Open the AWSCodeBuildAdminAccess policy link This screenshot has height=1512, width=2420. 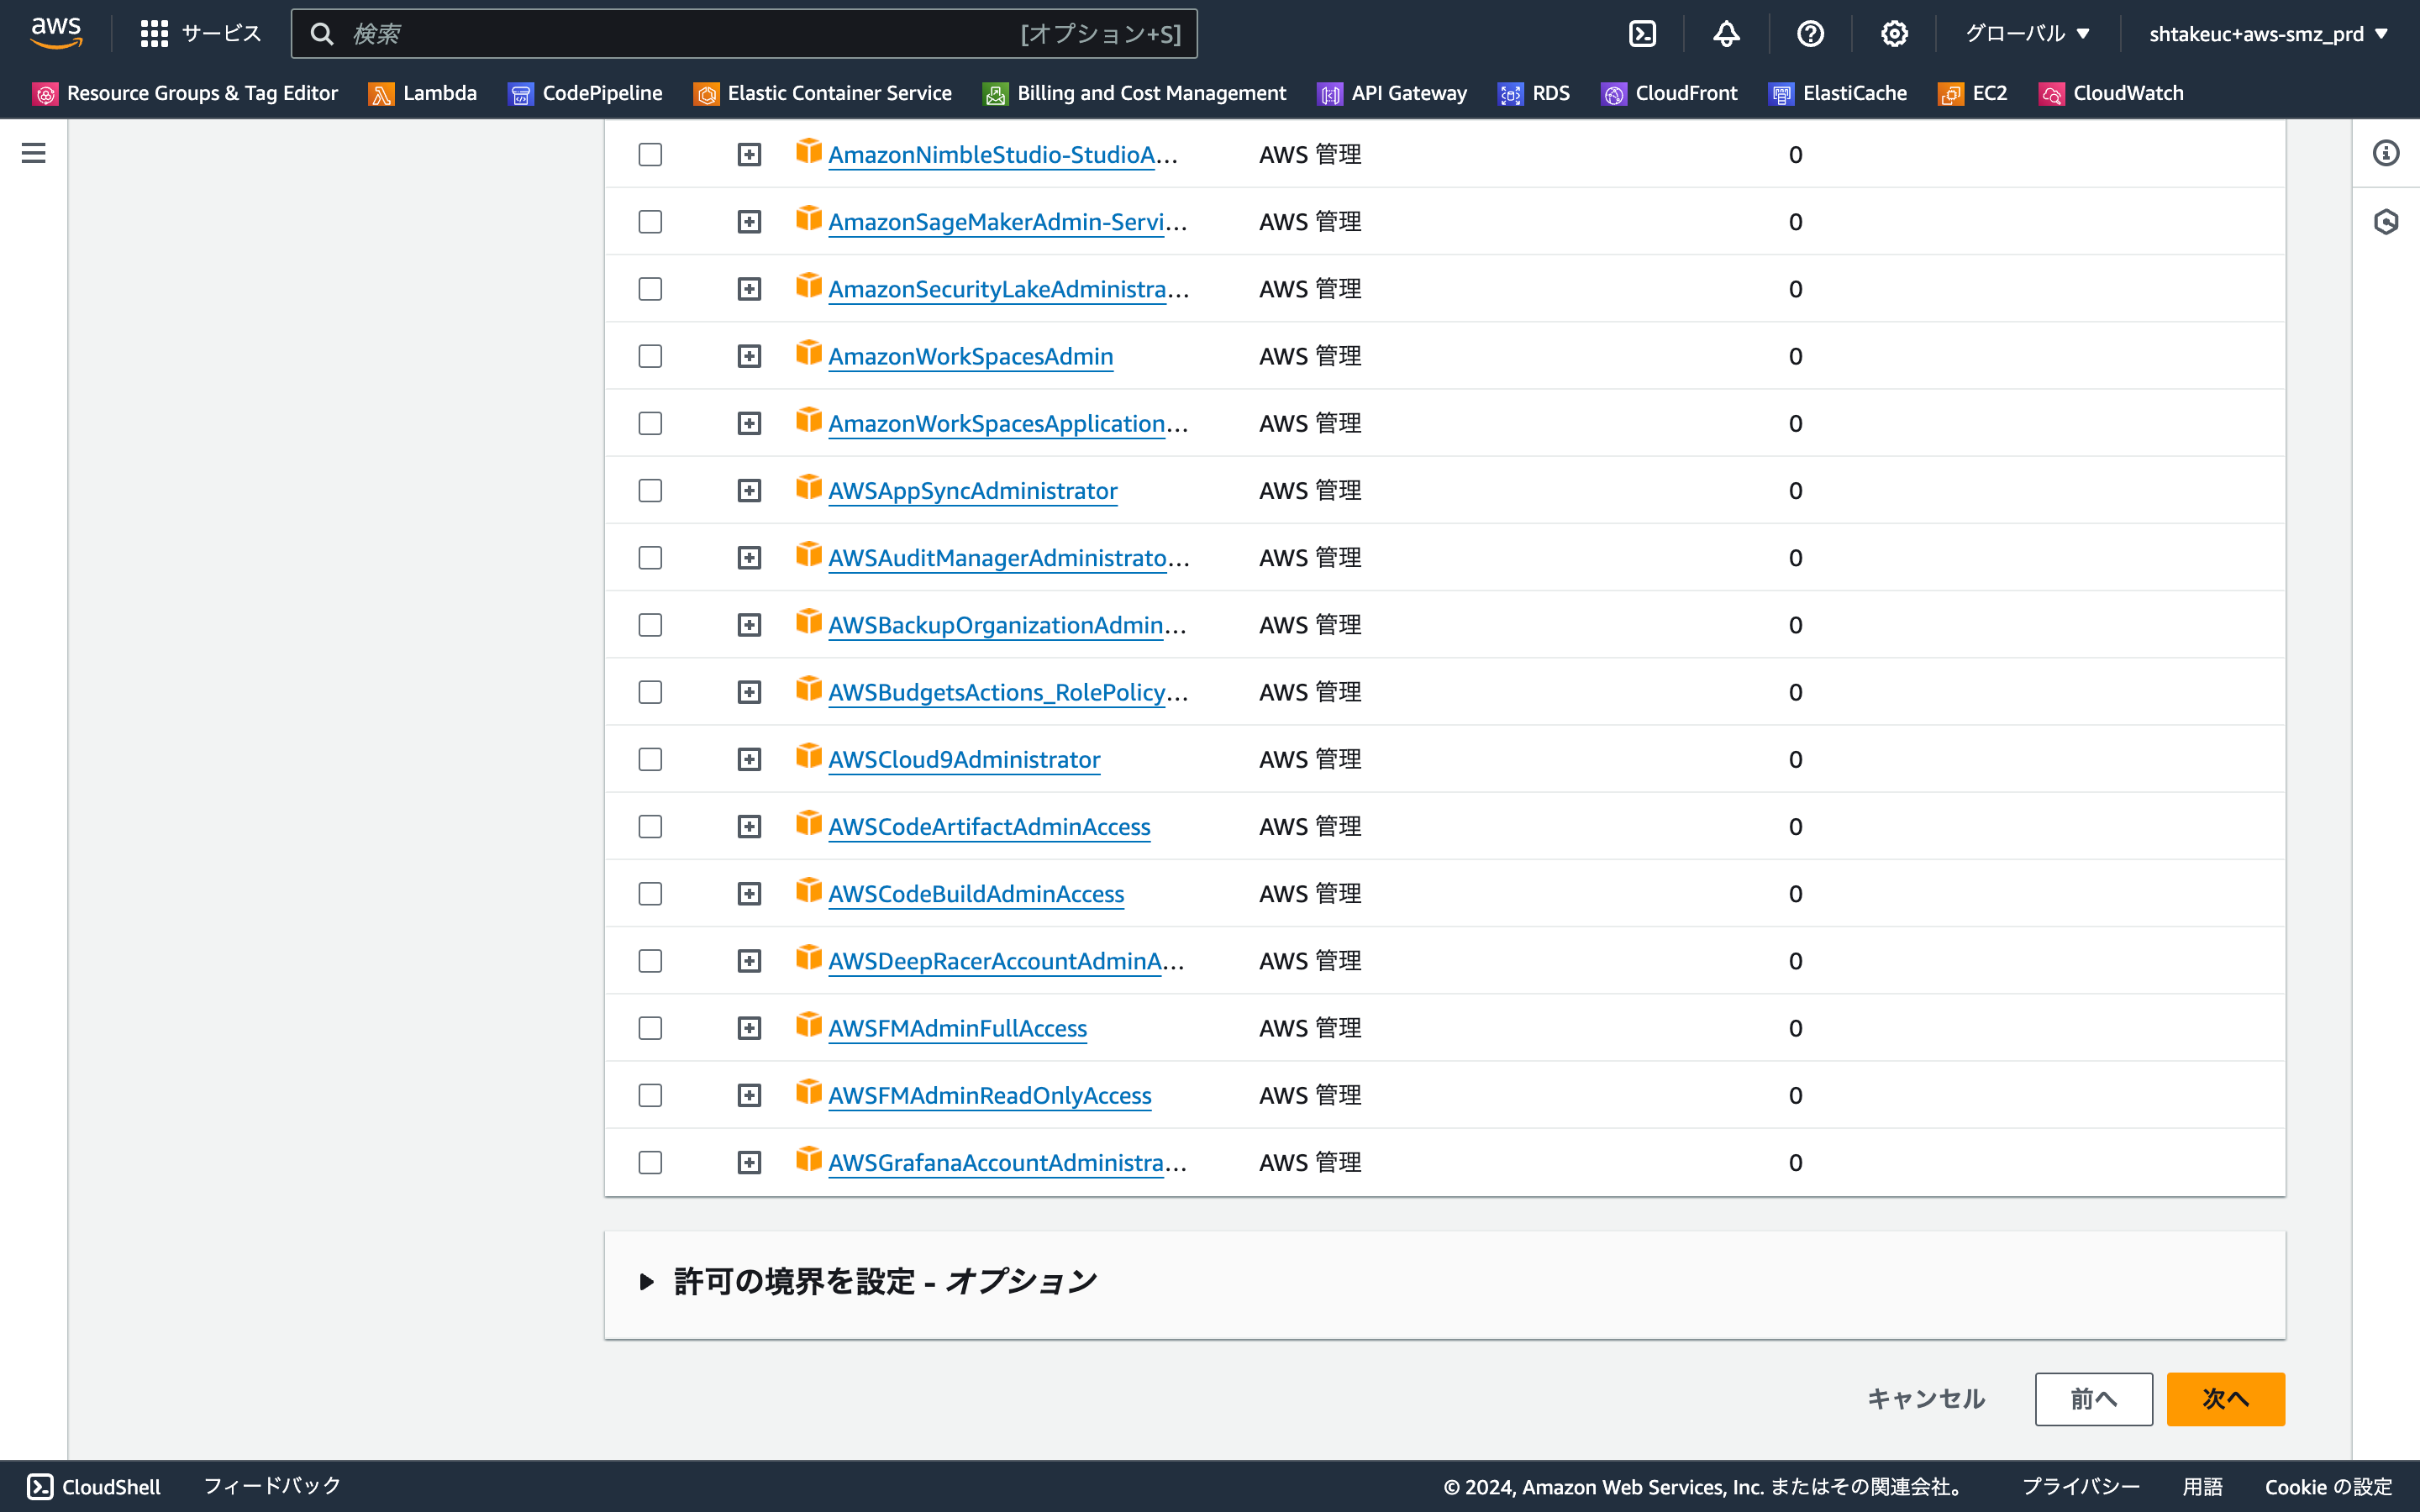tap(976, 894)
